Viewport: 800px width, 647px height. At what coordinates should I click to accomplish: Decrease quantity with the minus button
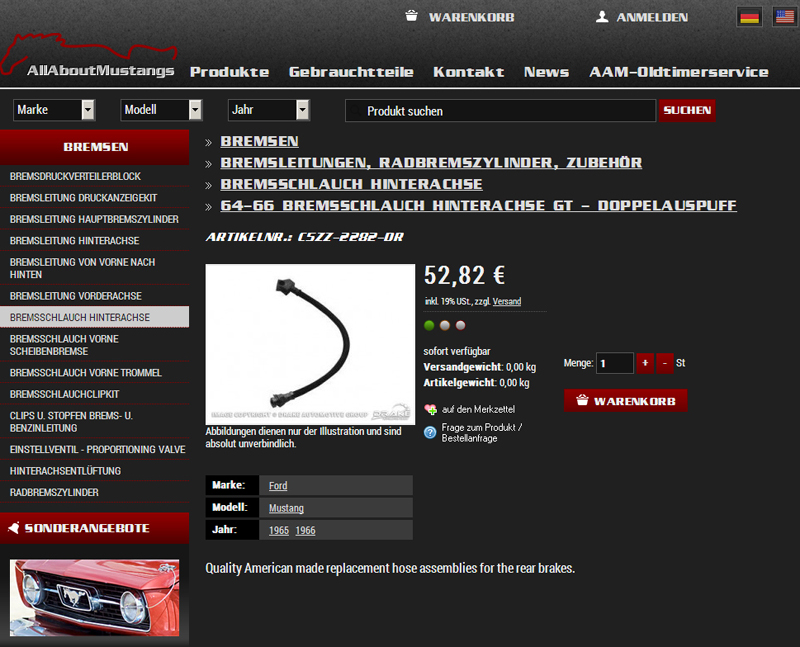pyautogui.click(x=664, y=363)
